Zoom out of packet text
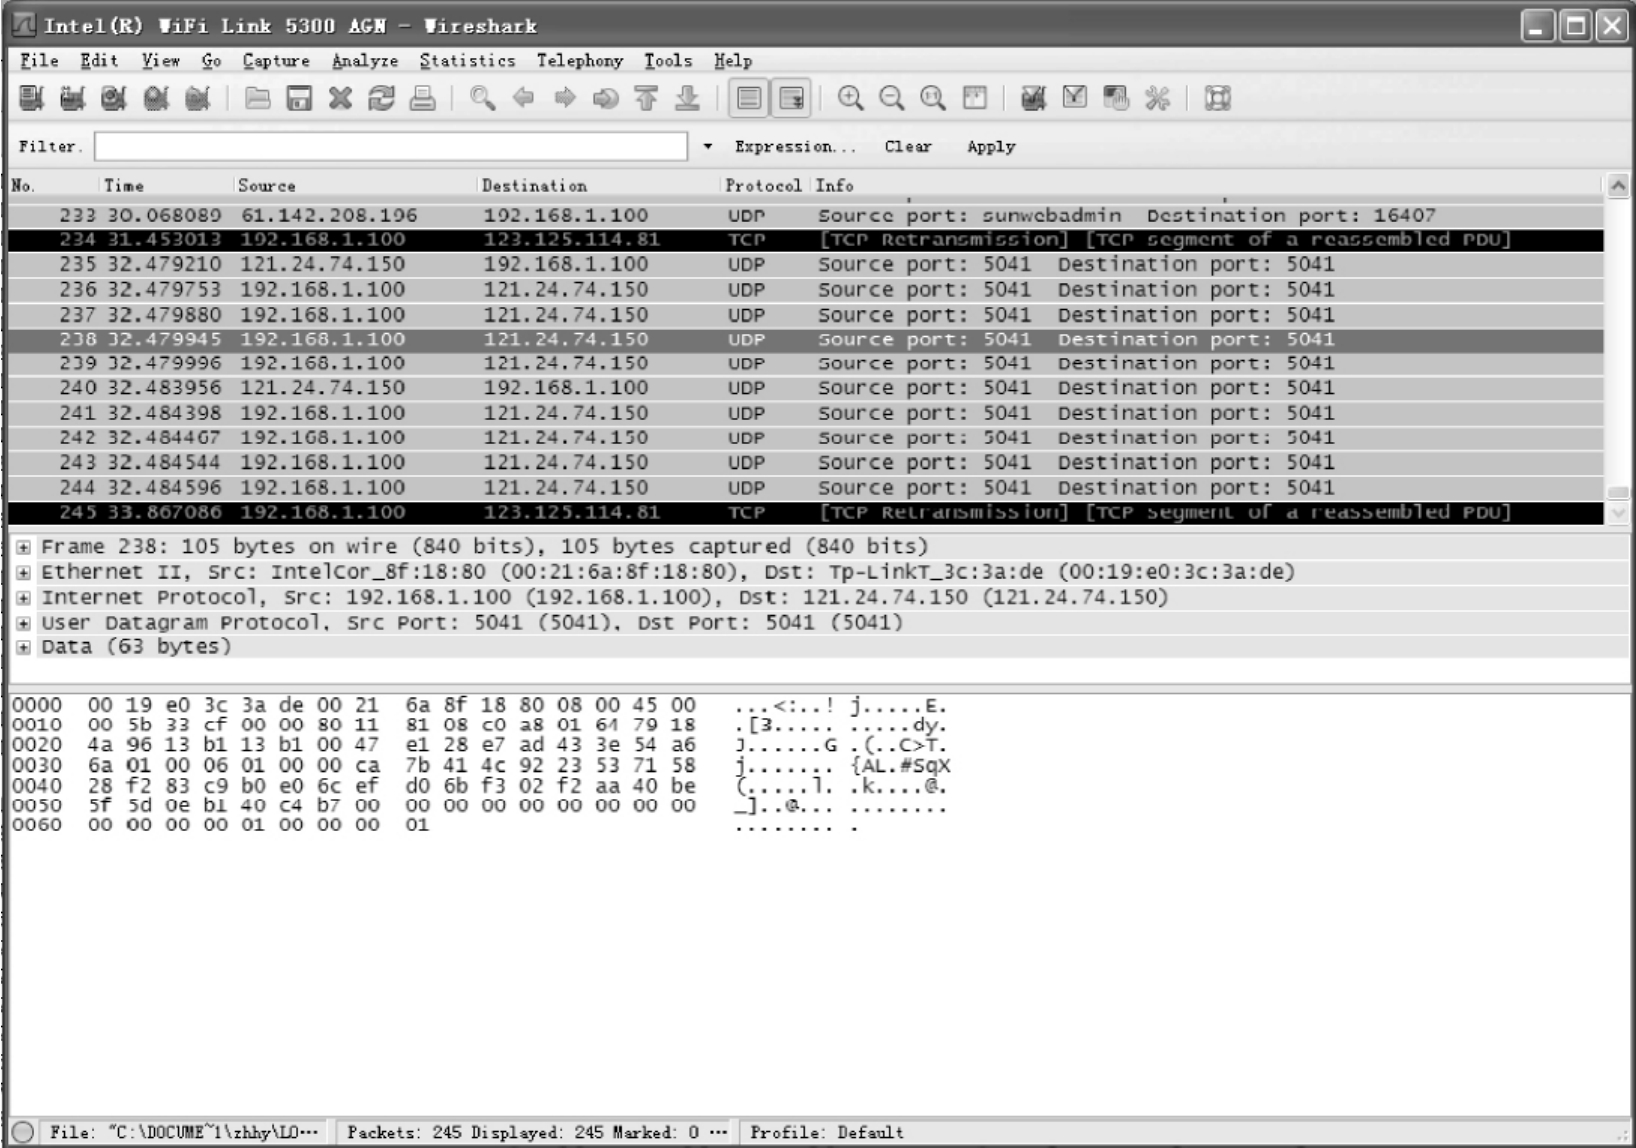 [x=891, y=98]
